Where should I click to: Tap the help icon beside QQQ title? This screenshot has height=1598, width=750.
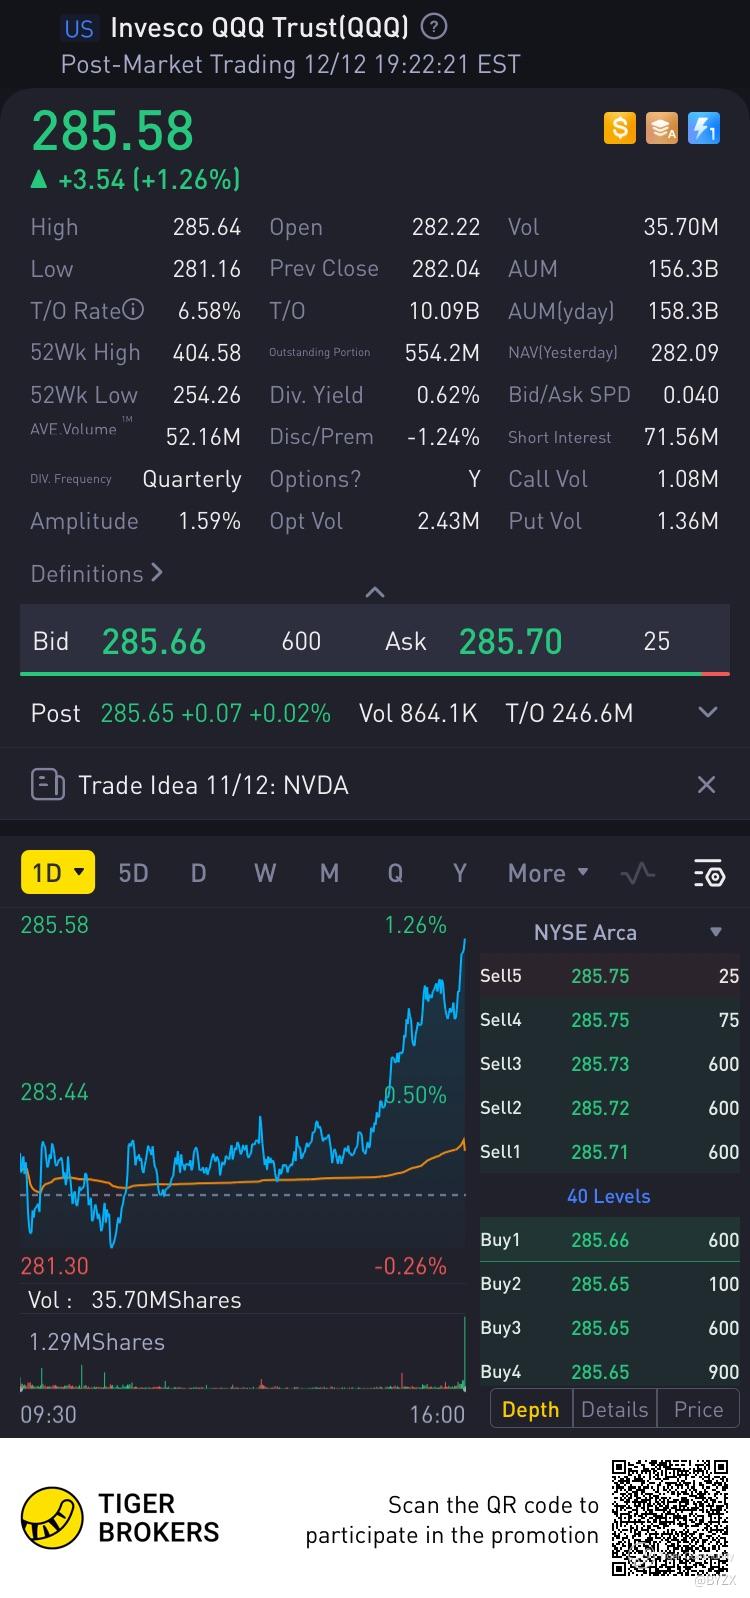[x=434, y=27]
